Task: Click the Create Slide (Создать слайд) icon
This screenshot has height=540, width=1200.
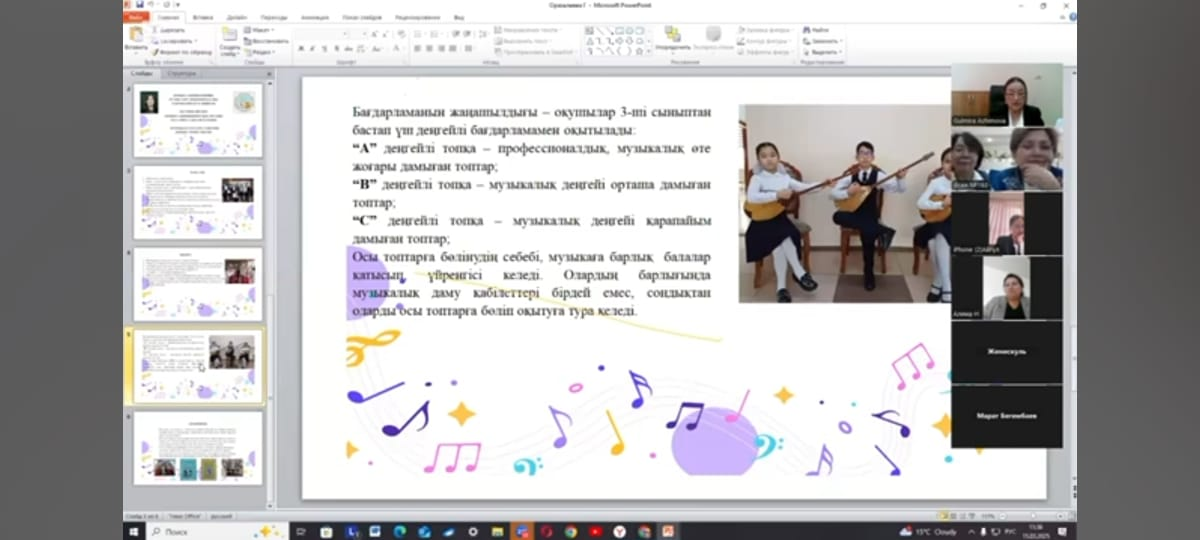Action: tap(229, 37)
